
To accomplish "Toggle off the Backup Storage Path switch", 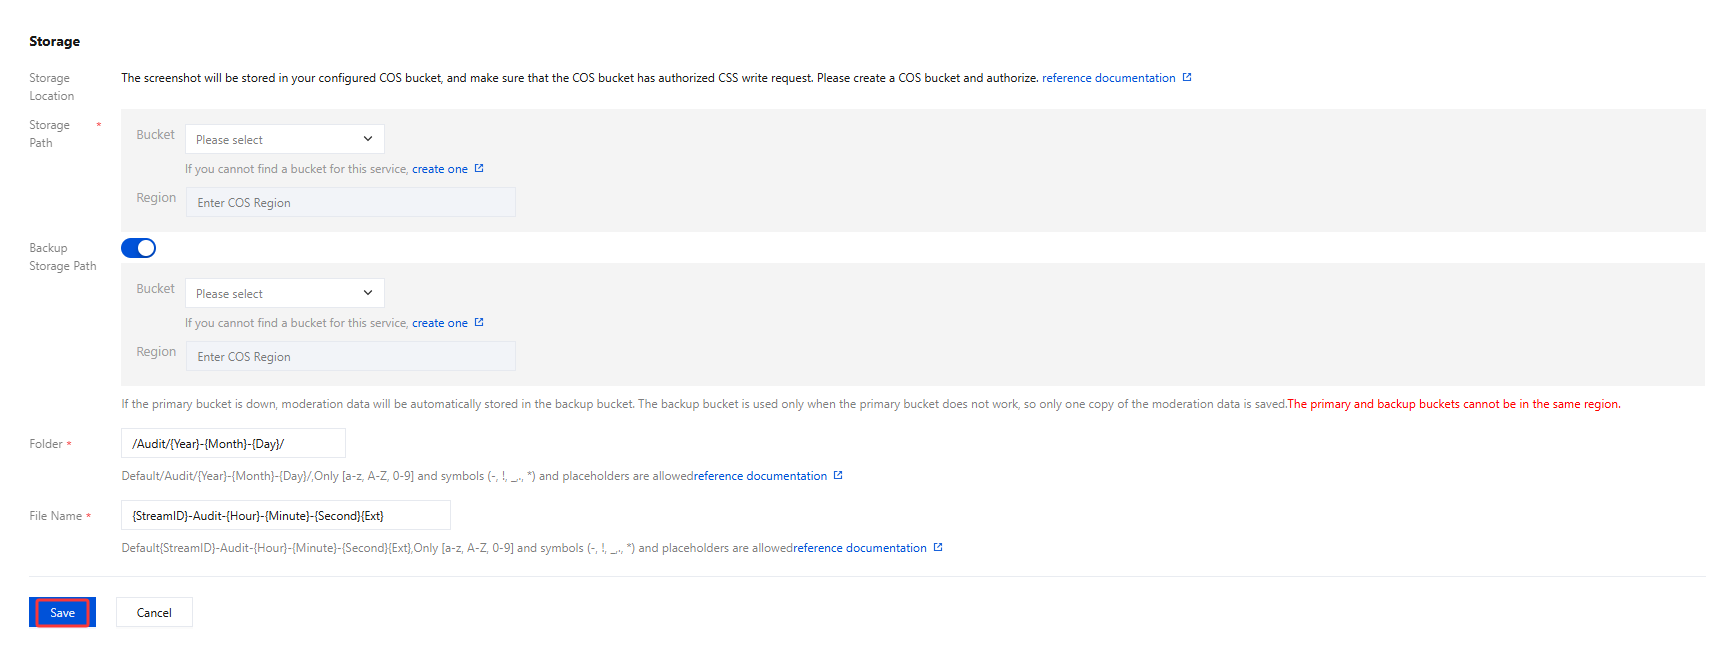I will click(x=138, y=248).
